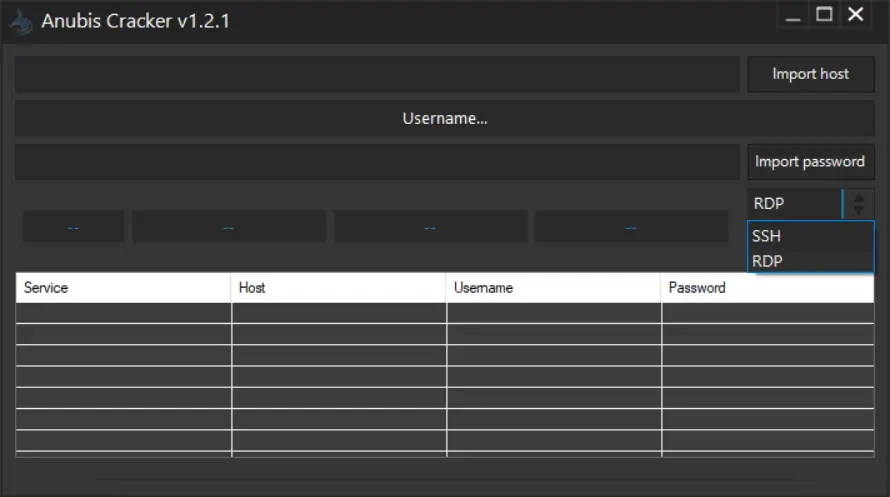Focus the password field beside Import password
890x497 pixels.
[376, 162]
